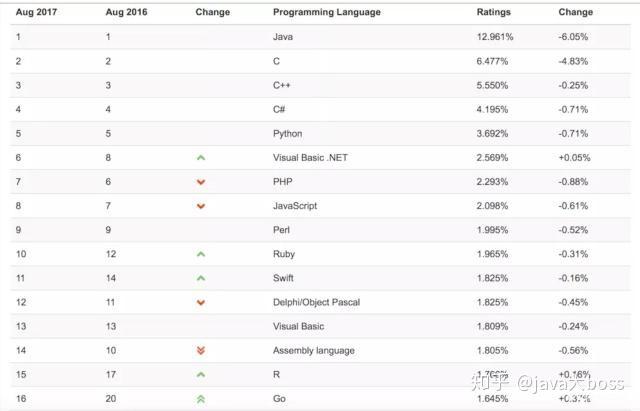Click the 12.961% rating value
Screen dimensions: 640x411
[x=496, y=37]
